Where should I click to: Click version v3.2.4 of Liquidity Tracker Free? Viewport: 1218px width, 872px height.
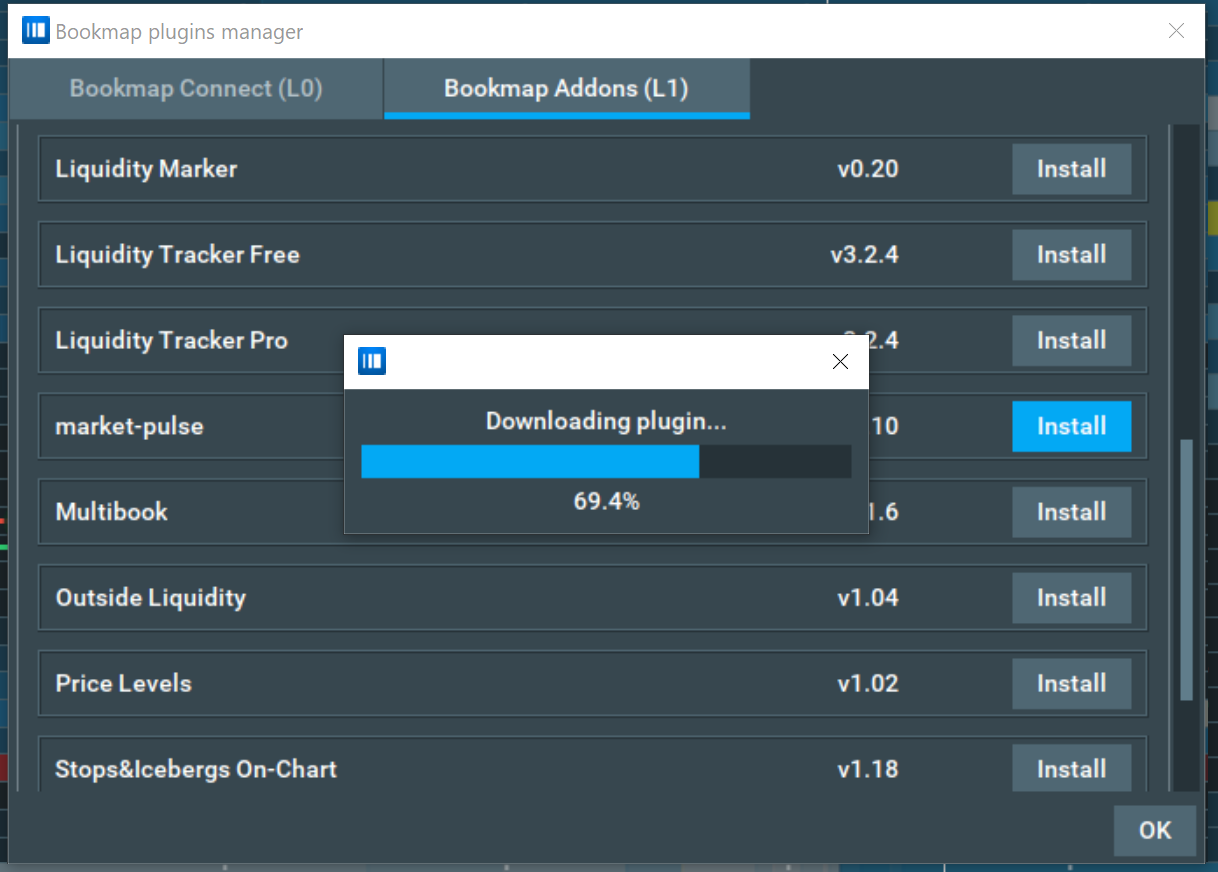pos(864,255)
